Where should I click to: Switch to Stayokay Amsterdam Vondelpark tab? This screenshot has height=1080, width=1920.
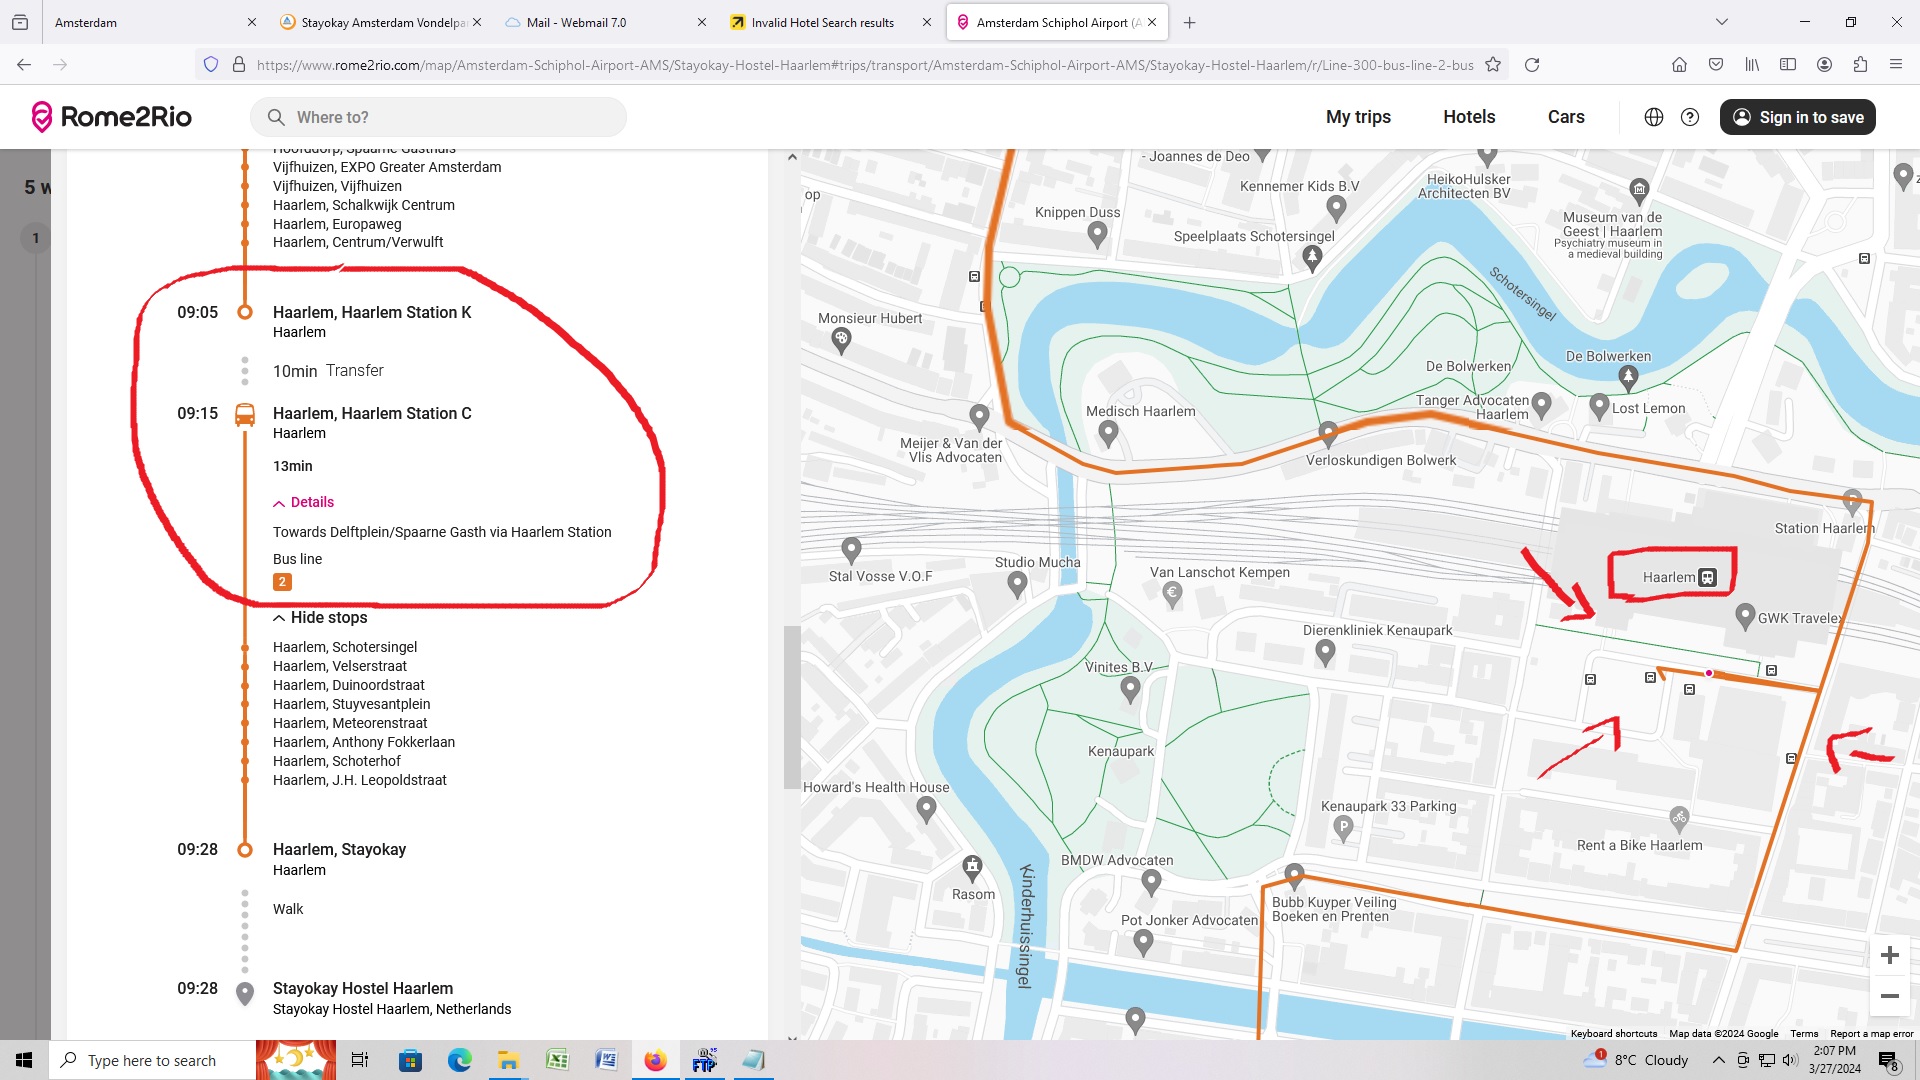pos(380,22)
